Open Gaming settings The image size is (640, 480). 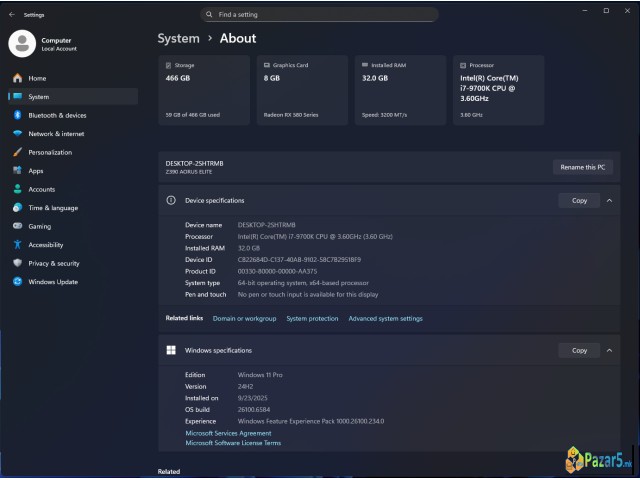(73, 227)
